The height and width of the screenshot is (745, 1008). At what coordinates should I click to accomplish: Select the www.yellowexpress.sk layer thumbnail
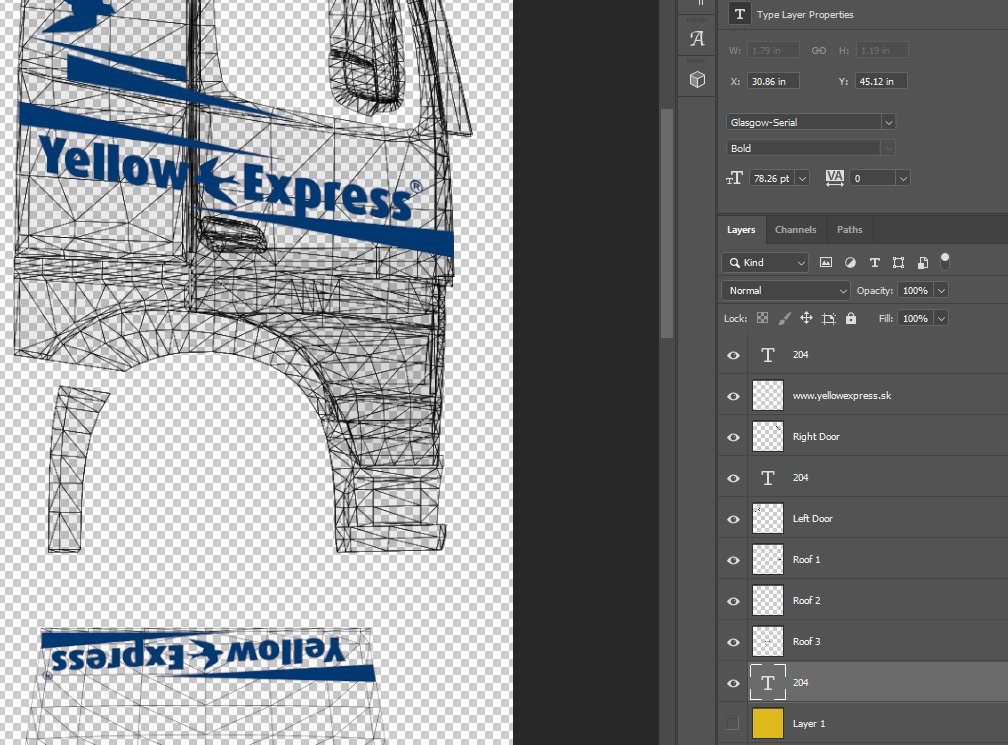point(768,395)
